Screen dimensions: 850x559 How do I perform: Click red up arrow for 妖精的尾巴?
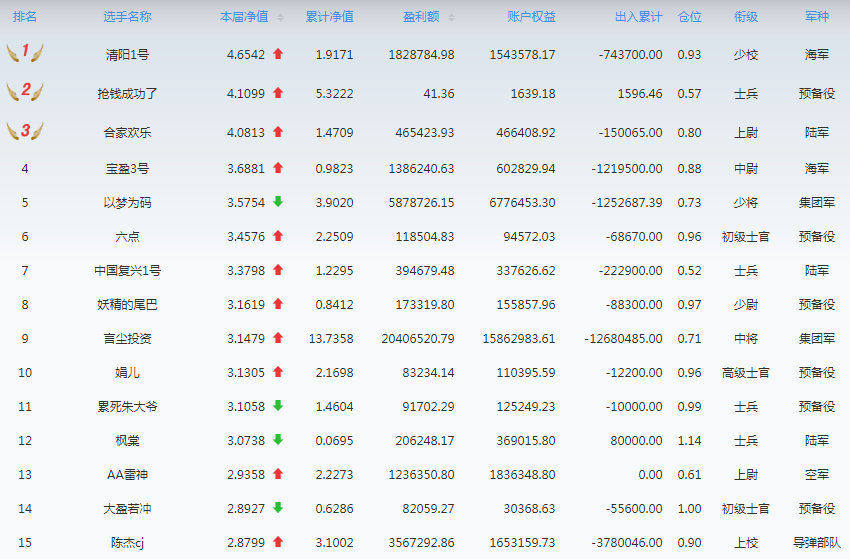tap(278, 304)
